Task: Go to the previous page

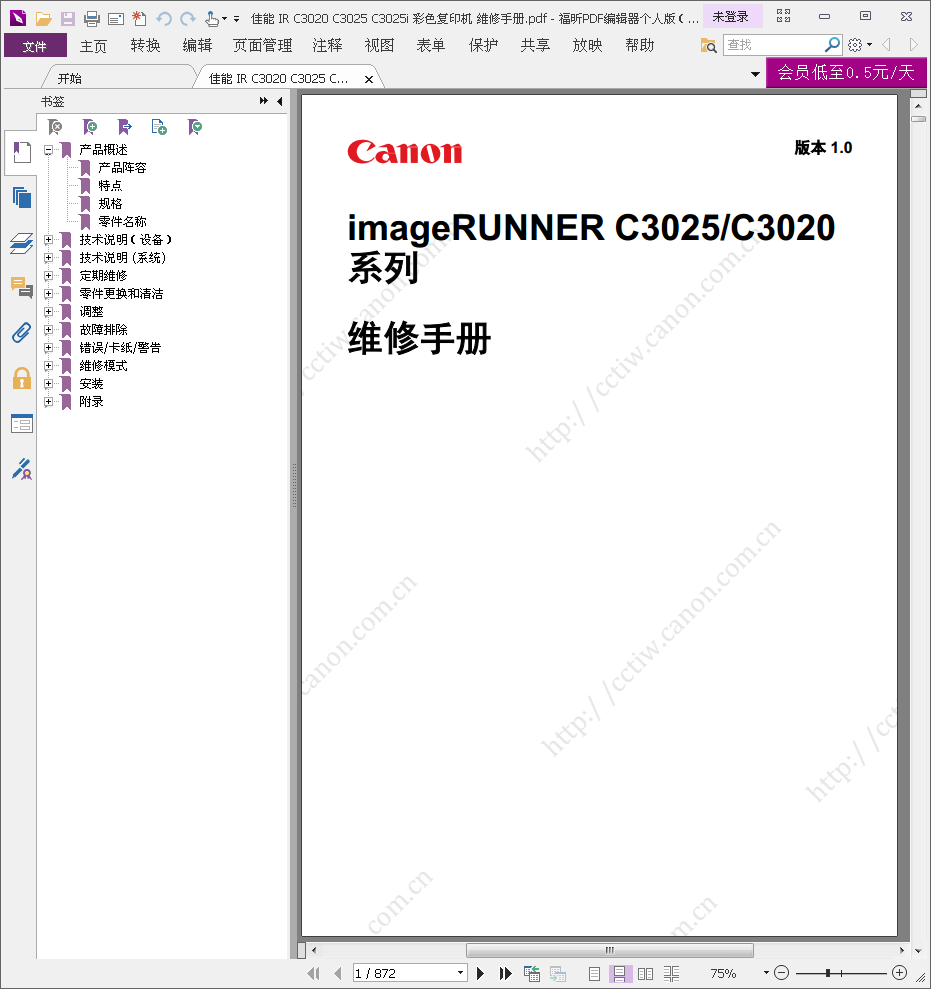Action: 338,973
